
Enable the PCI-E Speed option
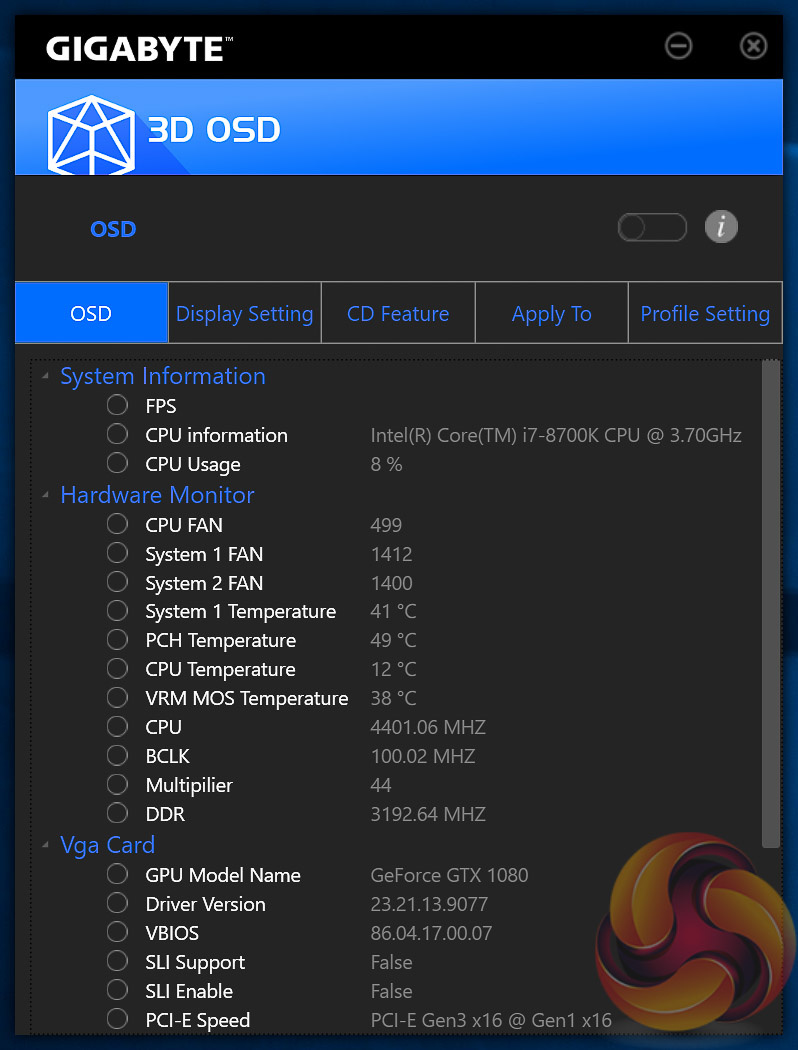click(117, 1019)
